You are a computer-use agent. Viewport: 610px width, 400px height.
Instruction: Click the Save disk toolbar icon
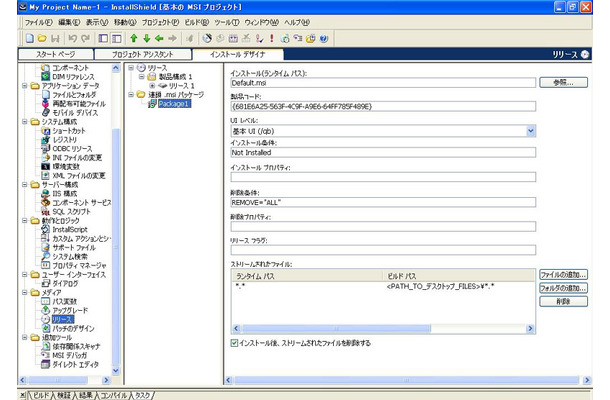point(56,39)
